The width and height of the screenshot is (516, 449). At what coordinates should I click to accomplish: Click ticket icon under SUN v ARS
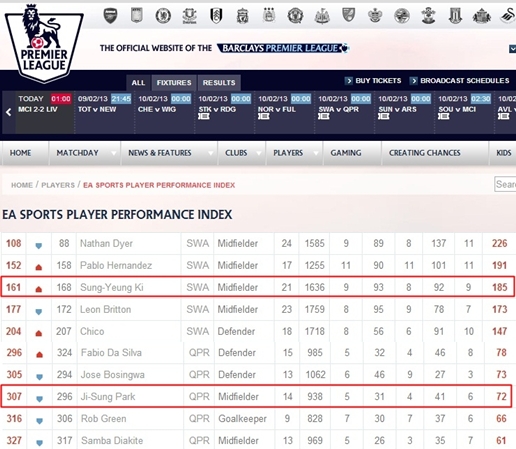point(384,116)
